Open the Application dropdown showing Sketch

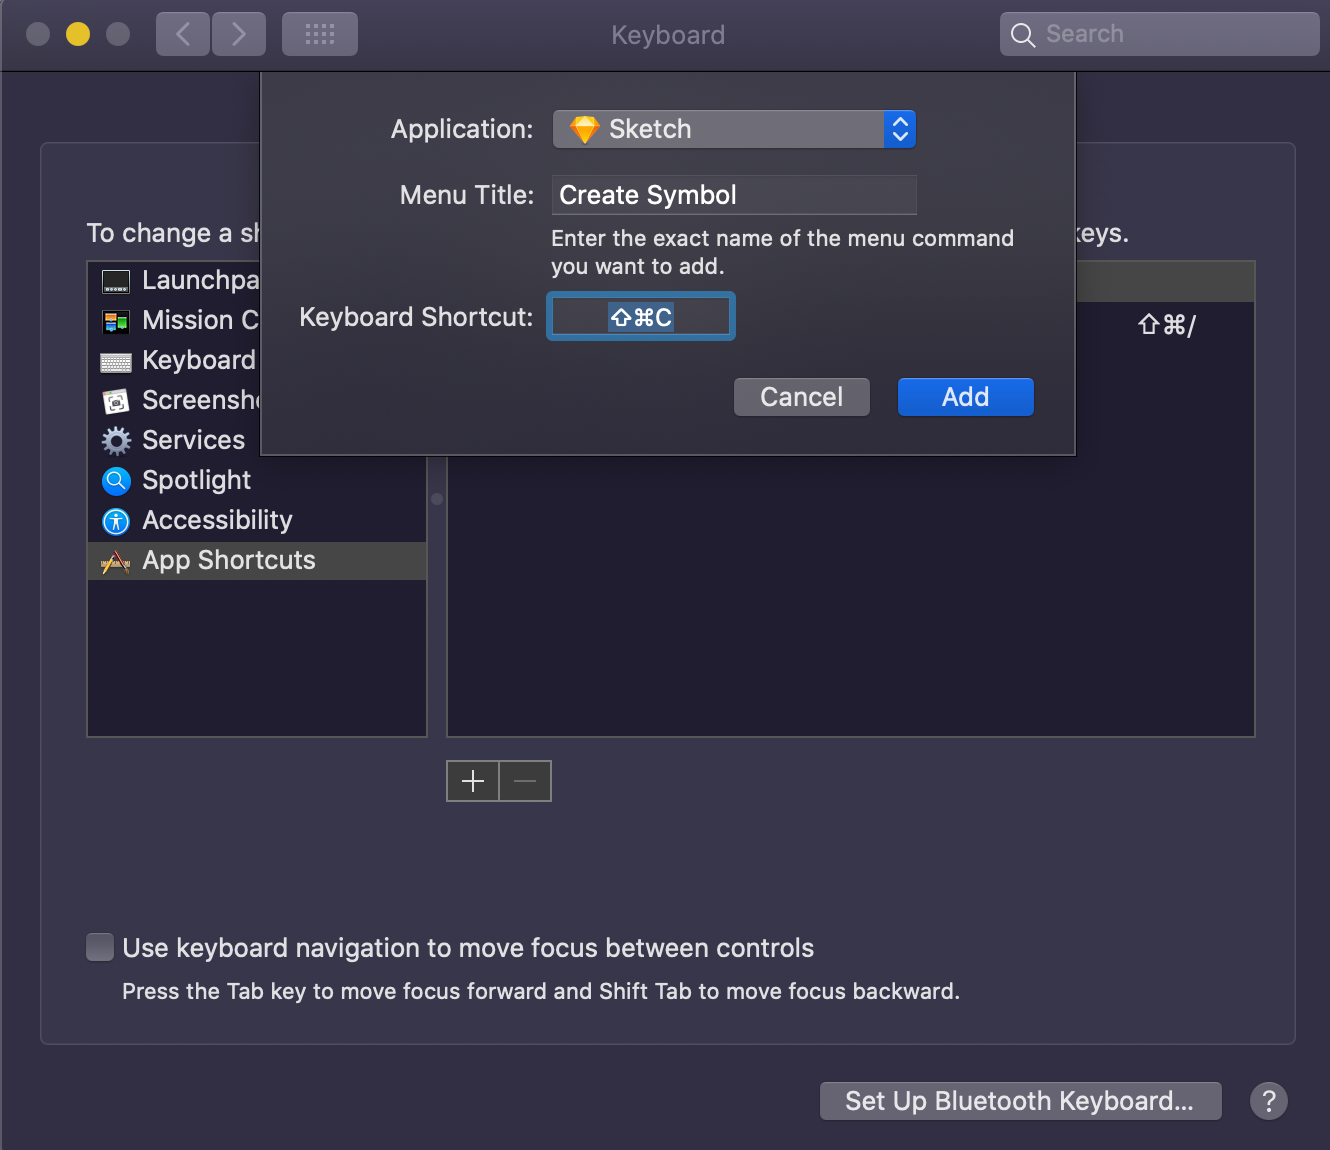point(734,129)
